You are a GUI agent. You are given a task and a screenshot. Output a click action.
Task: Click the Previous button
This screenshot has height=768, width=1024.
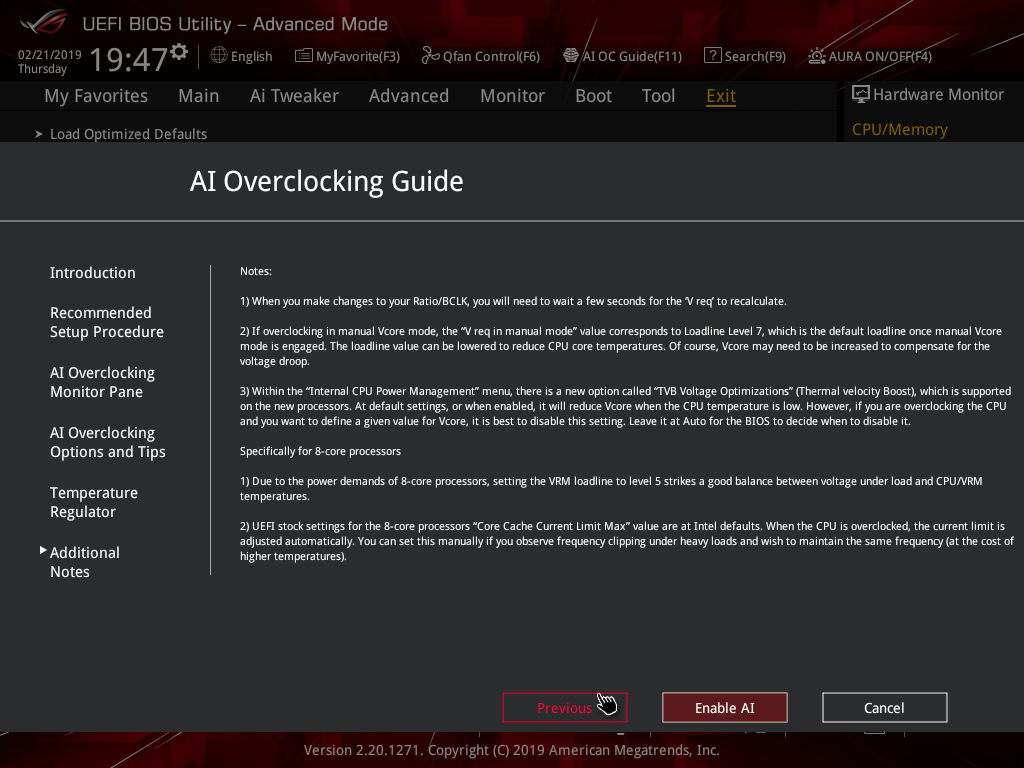click(564, 708)
